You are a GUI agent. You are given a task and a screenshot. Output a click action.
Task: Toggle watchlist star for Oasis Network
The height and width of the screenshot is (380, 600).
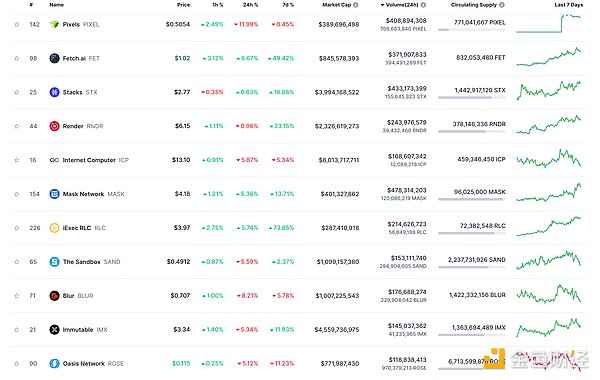tap(16, 364)
